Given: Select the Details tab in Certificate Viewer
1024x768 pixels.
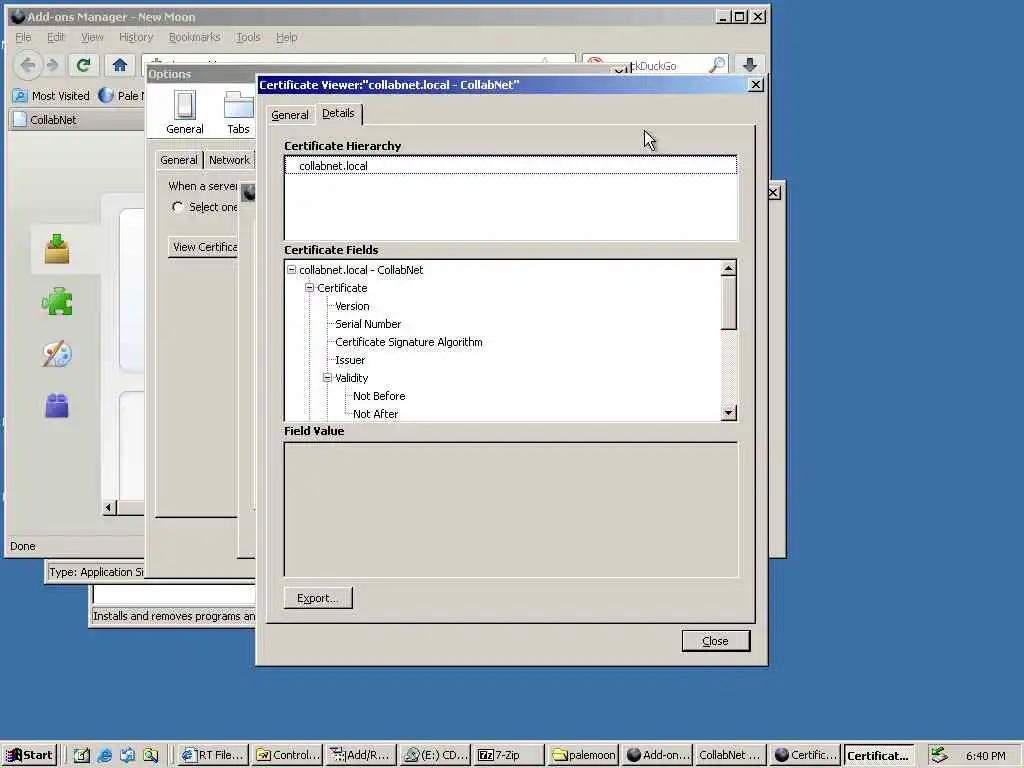Looking at the screenshot, I should tap(338, 114).
